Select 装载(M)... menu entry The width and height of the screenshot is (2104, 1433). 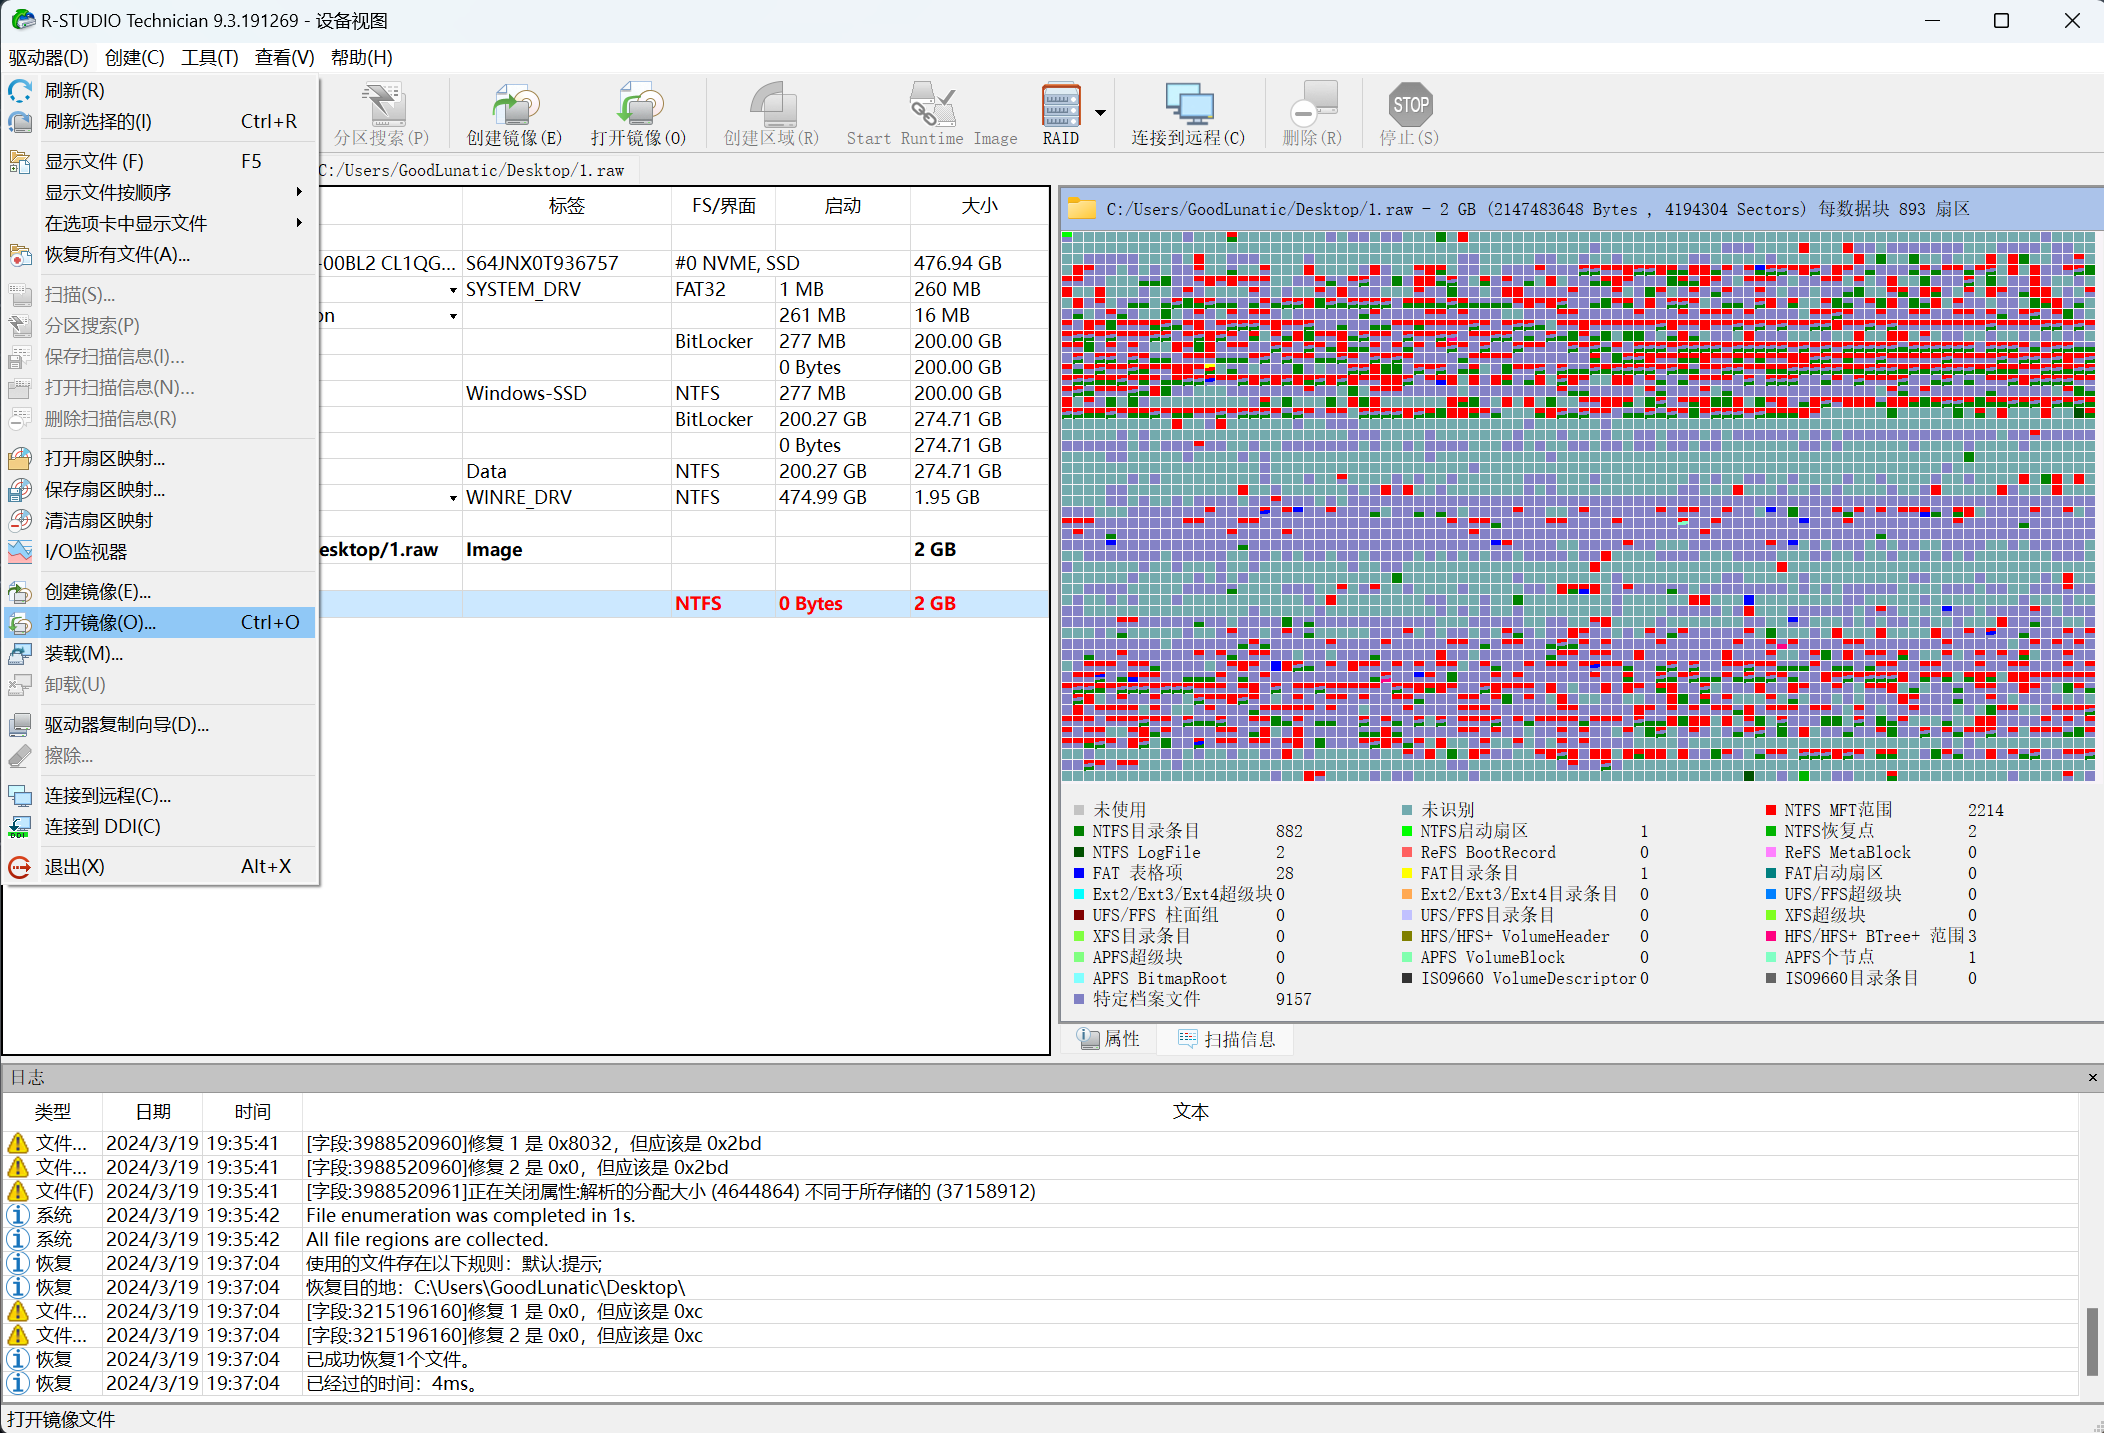[x=160, y=653]
